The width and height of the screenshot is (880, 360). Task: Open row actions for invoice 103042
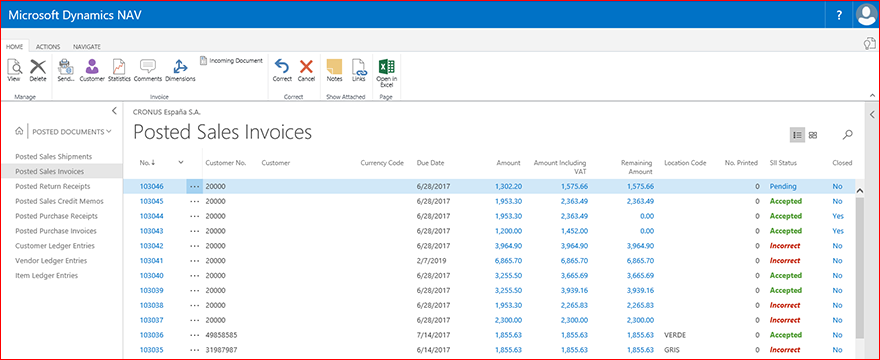coord(195,246)
